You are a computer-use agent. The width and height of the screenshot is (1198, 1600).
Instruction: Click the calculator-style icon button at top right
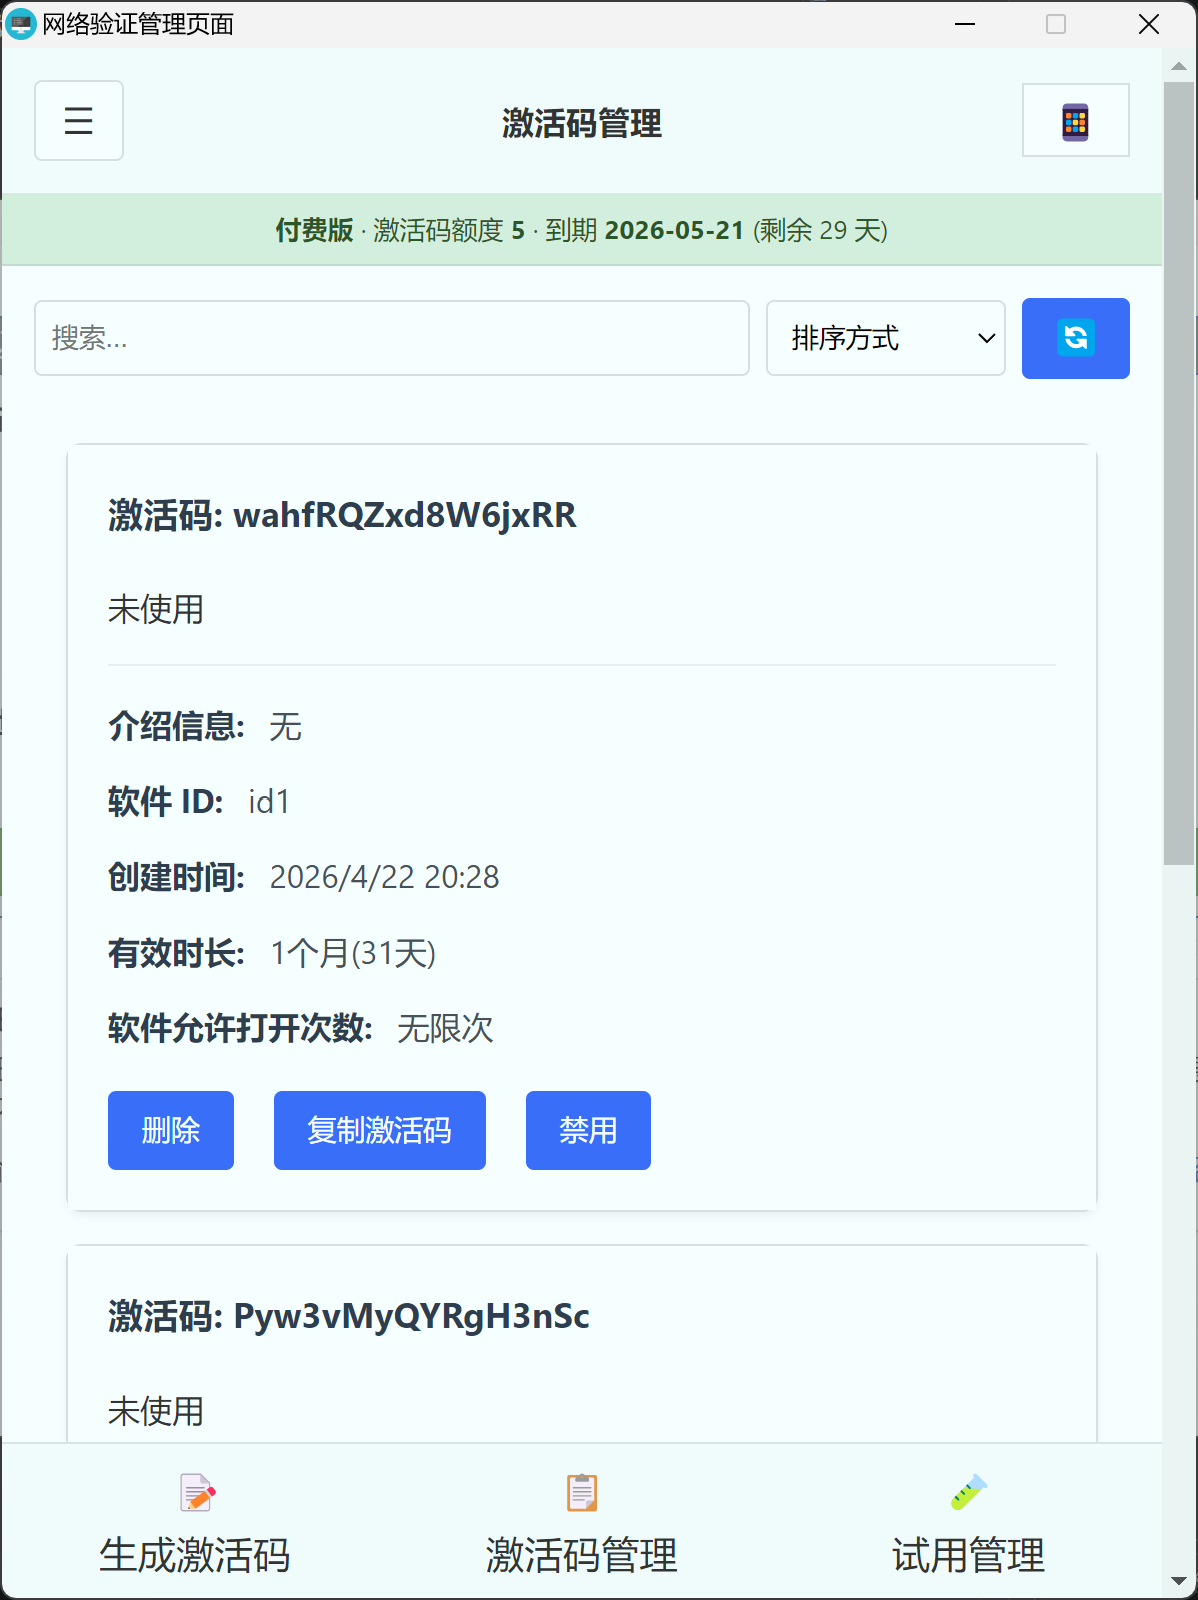(1076, 121)
